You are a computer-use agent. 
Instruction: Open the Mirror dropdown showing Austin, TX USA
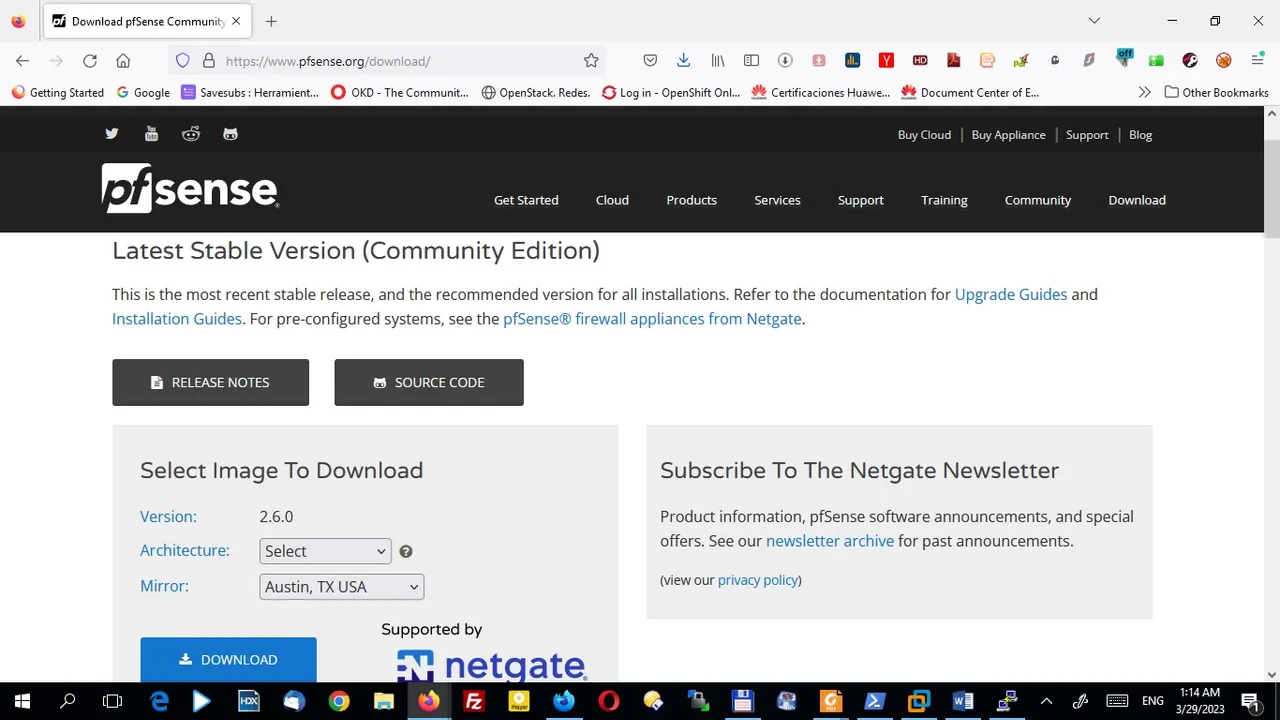pyautogui.click(x=342, y=587)
